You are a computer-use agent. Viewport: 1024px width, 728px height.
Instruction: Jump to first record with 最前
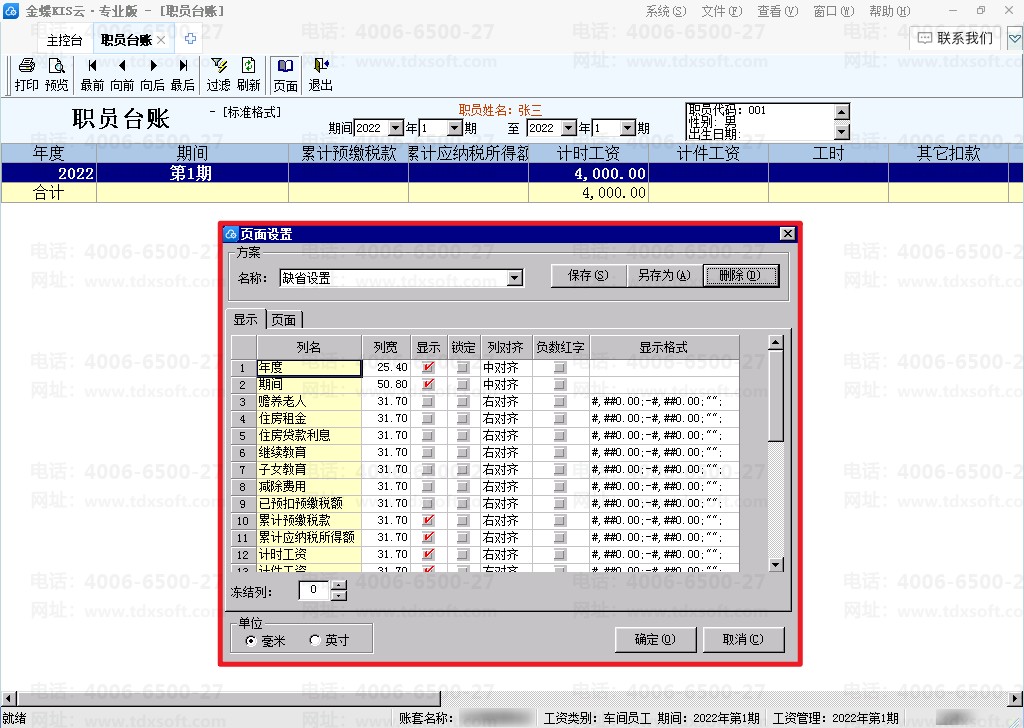92,75
